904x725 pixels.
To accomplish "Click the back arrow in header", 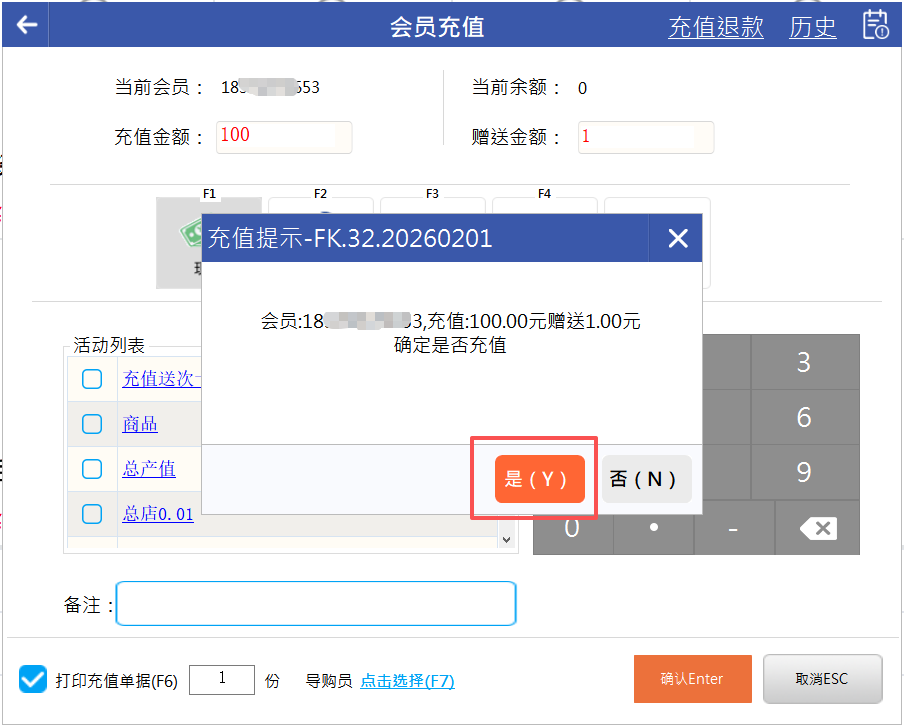I will 27,25.
